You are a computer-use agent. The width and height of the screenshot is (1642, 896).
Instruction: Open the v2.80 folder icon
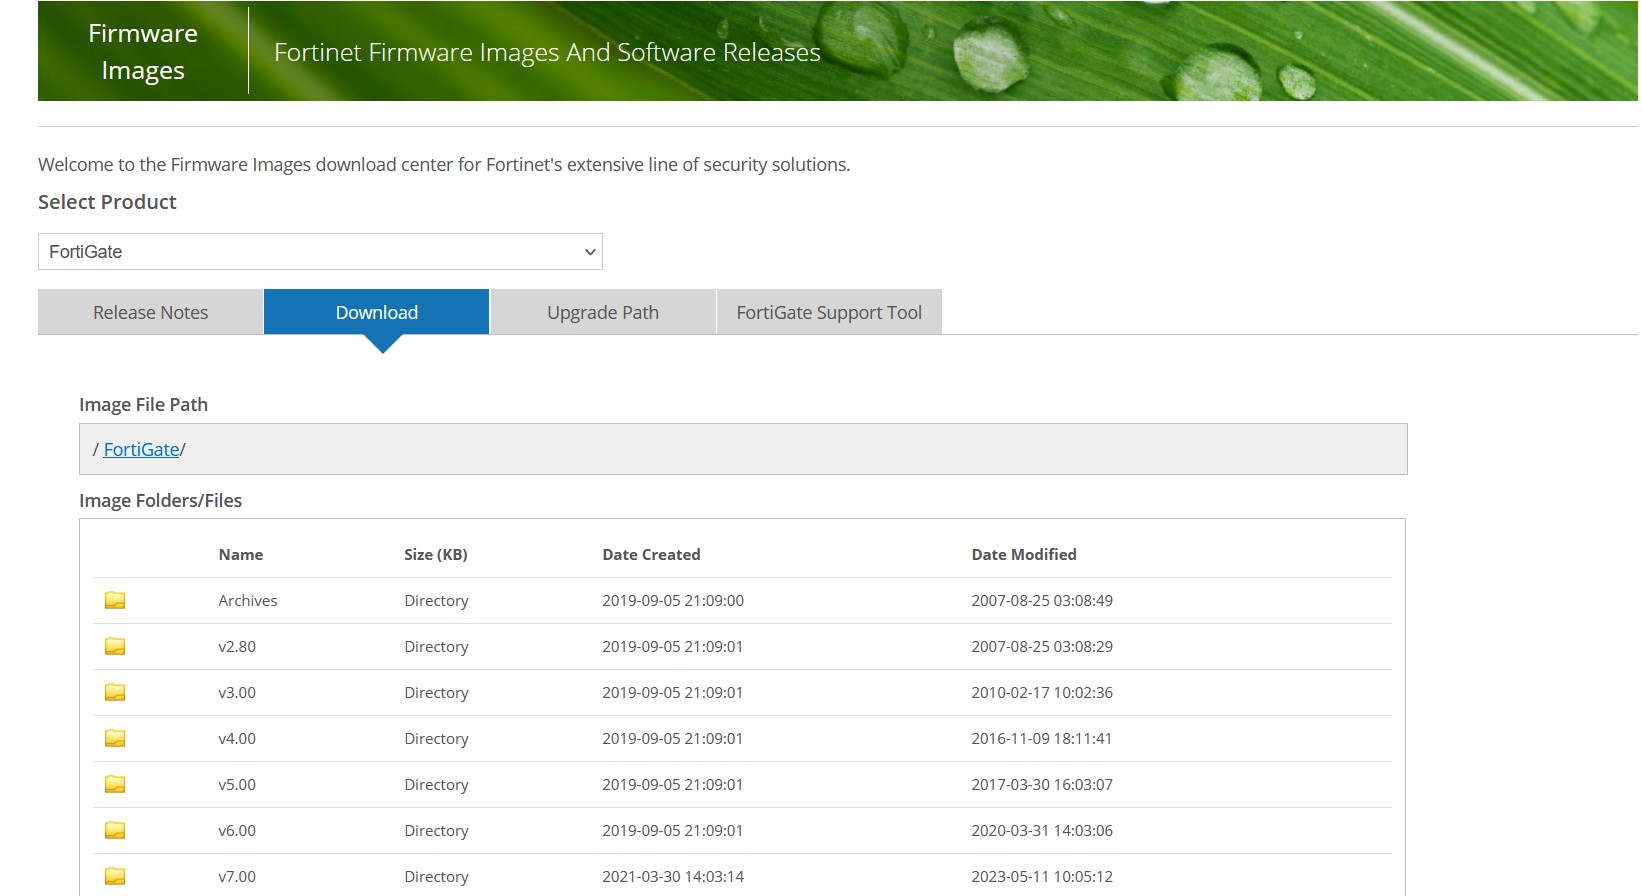pos(115,646)
